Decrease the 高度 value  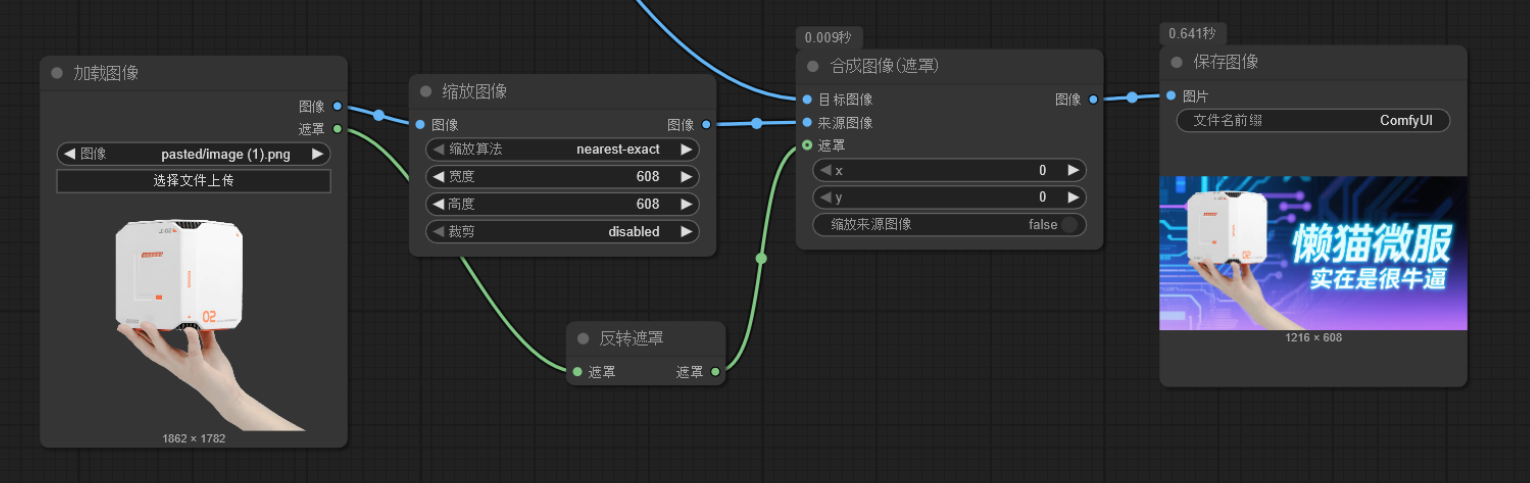[437, 204]
